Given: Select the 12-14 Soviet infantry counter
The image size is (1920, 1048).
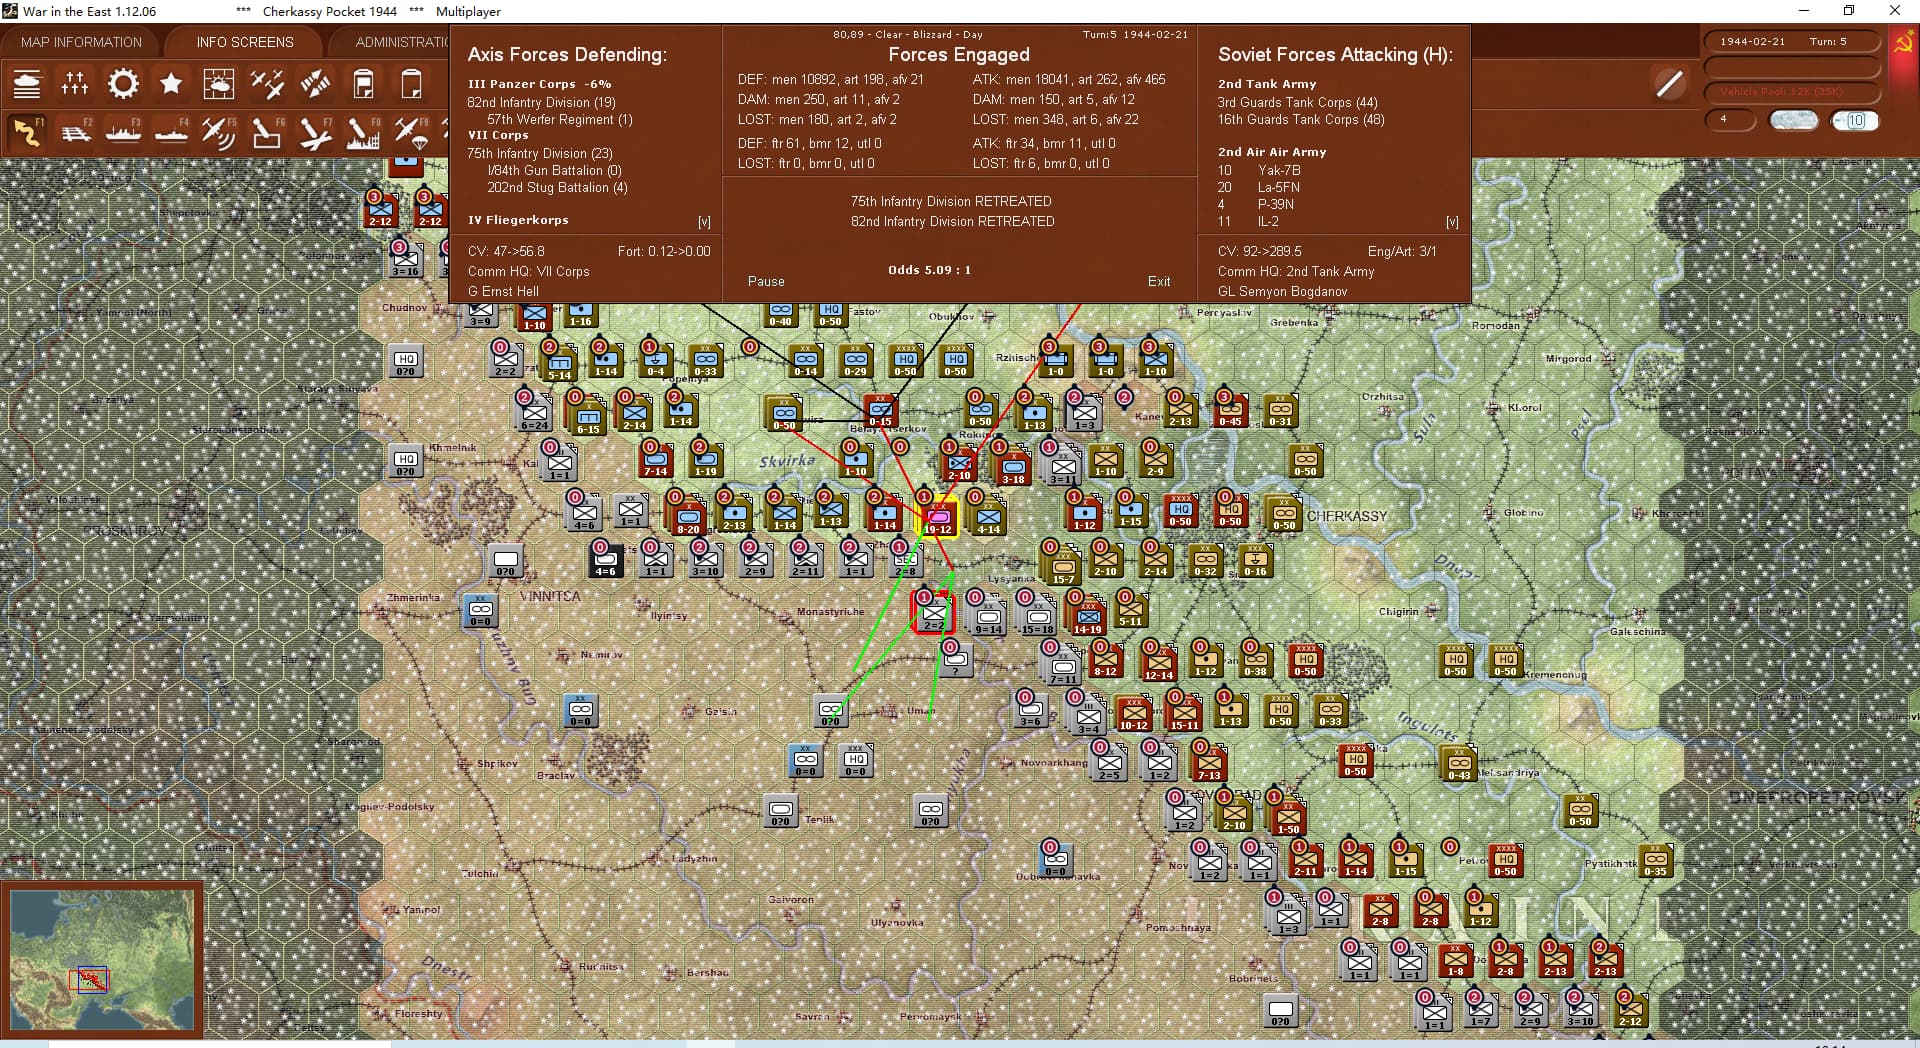Looking at the screenshot, I should tap(1159, 662).
